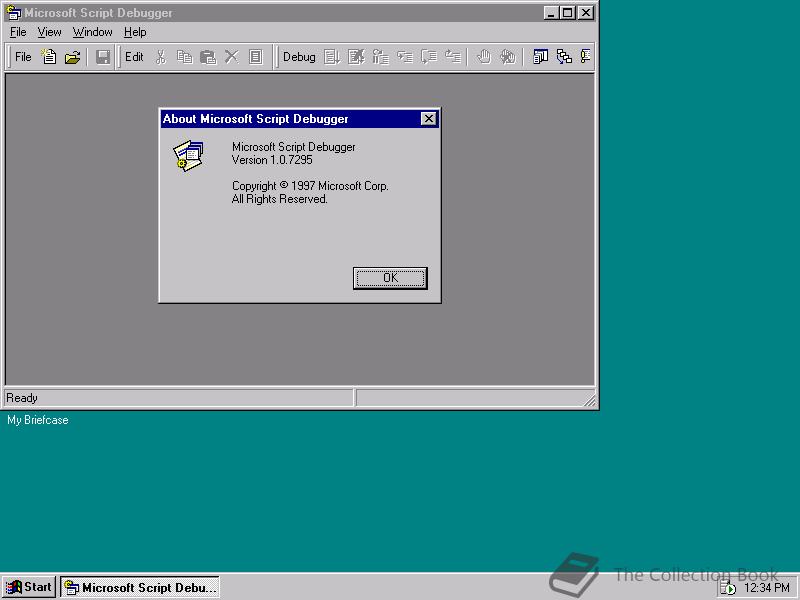Image resolution: width=800 pixels, height=600 pixels.
Task: Click the Clear All Breakpoints icon
Action: click(x=508, y=57)
